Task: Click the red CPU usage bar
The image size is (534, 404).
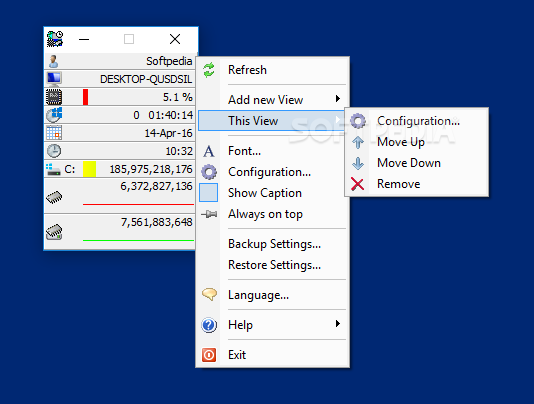Action: coord(85,97)
